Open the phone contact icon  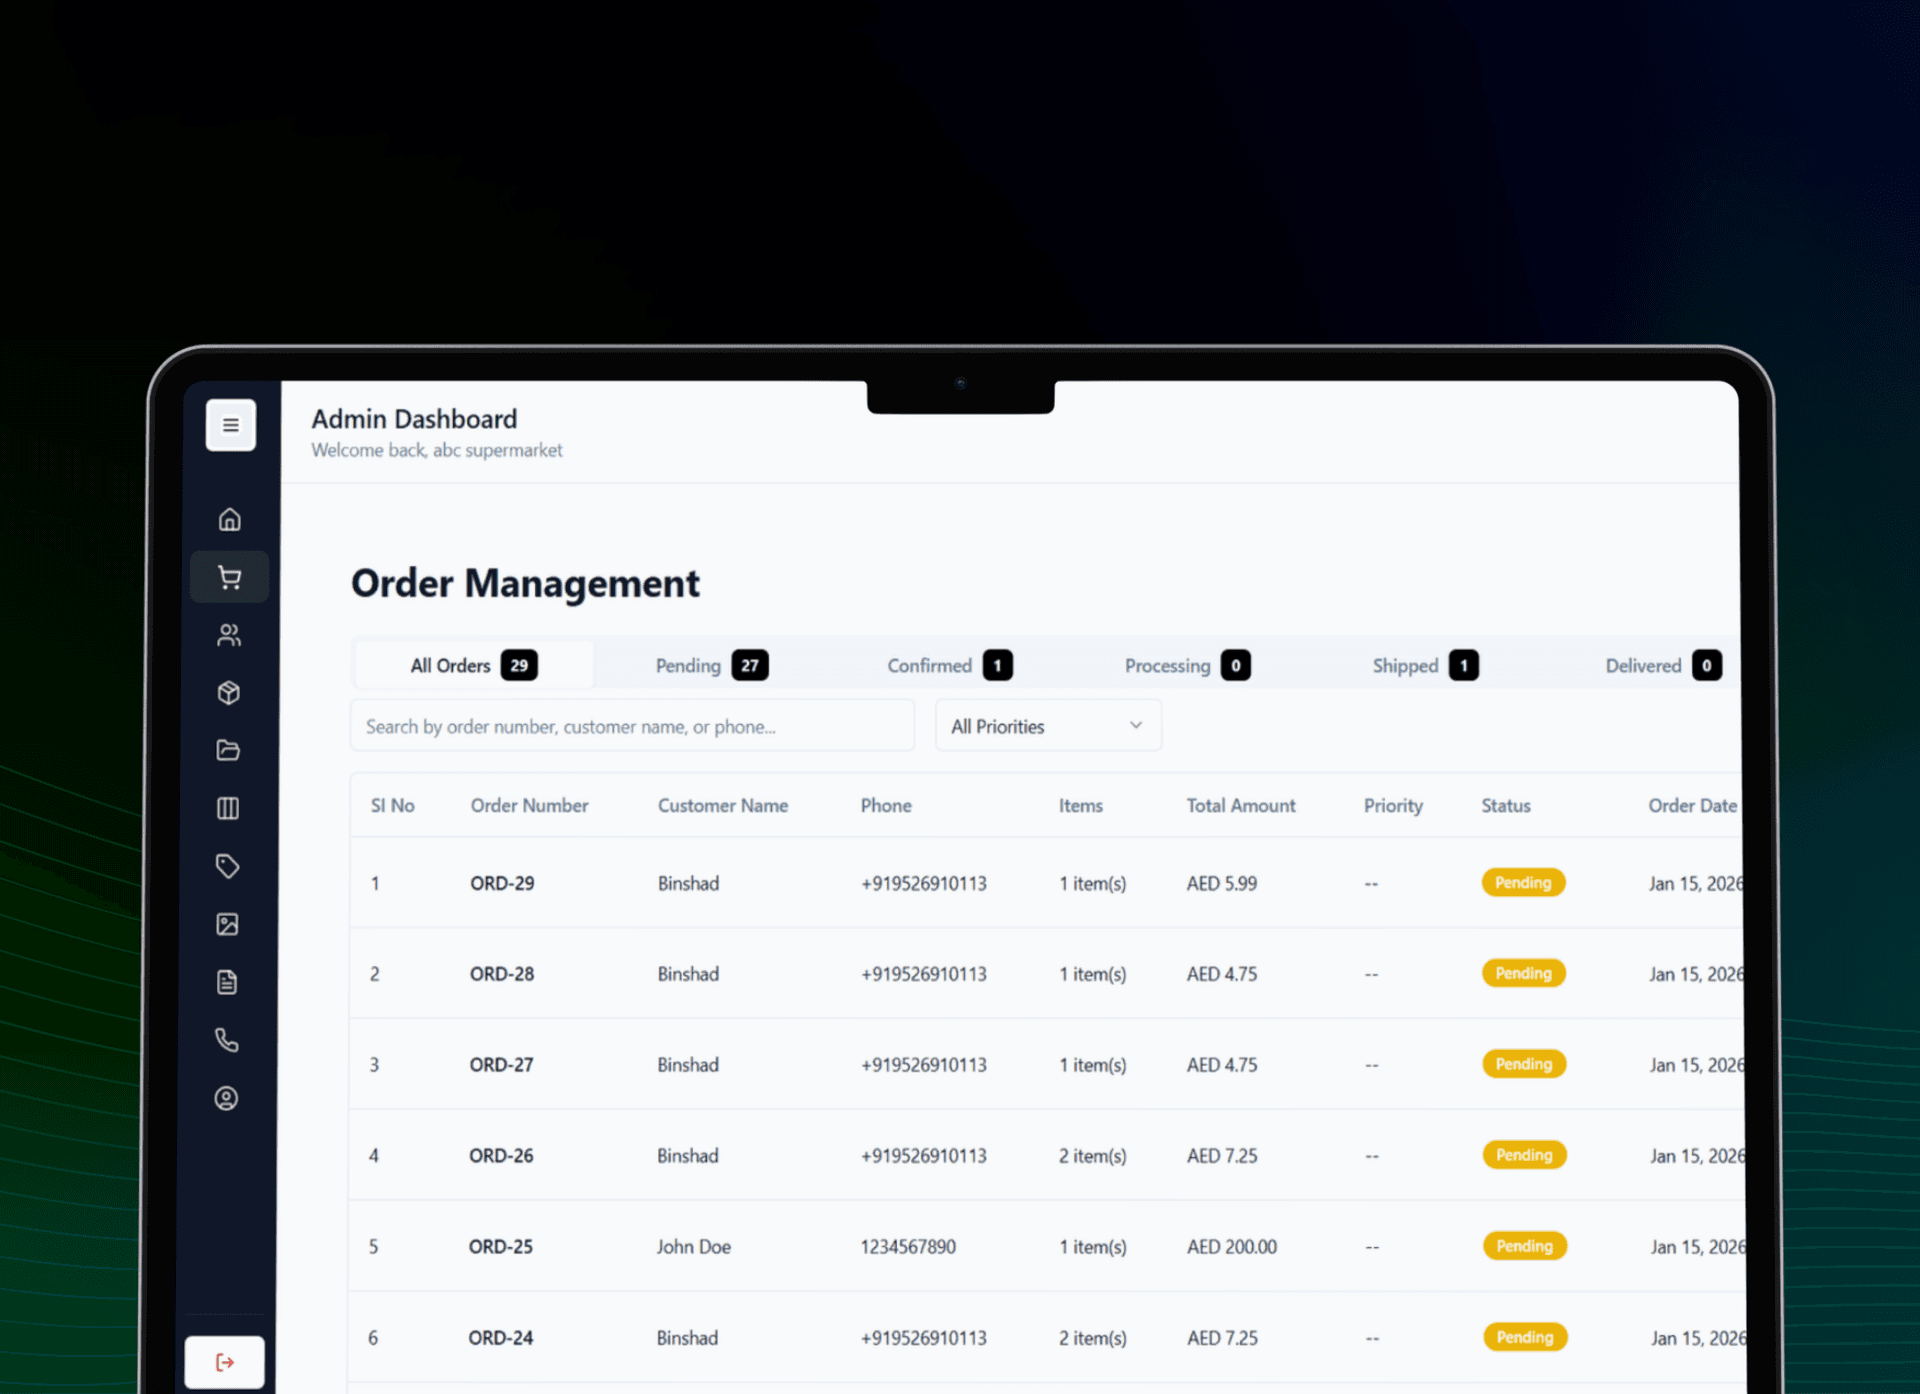(x=227, y=1040)
